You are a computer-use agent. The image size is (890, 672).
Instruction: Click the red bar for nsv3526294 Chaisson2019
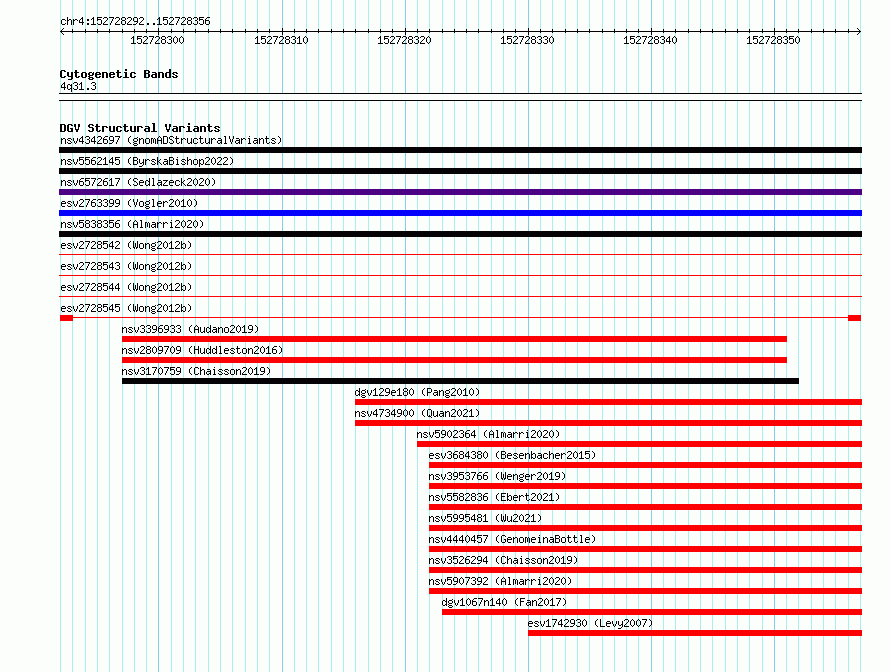pyautogui.click(x=645, y=570)
